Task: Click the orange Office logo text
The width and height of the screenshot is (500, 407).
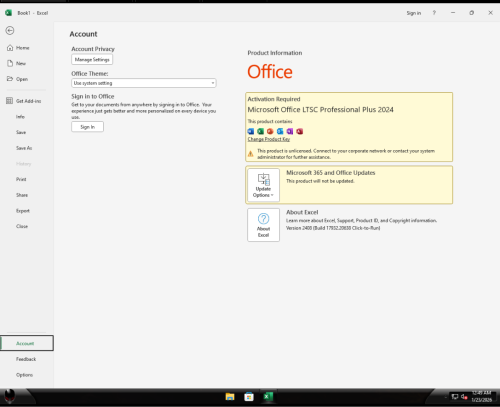Action: (270, 72)
